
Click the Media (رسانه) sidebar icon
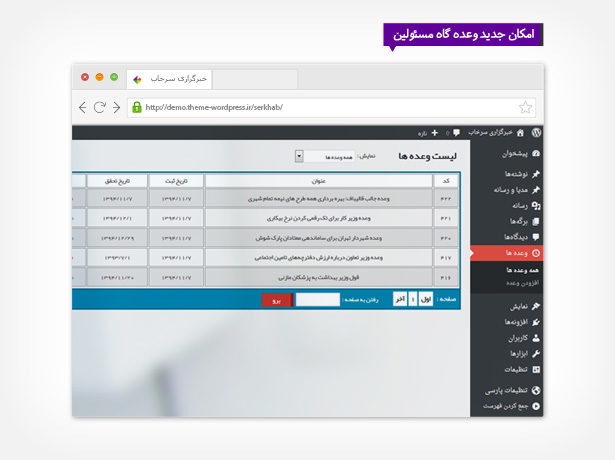pyautogui.click(x=536, y=204)
